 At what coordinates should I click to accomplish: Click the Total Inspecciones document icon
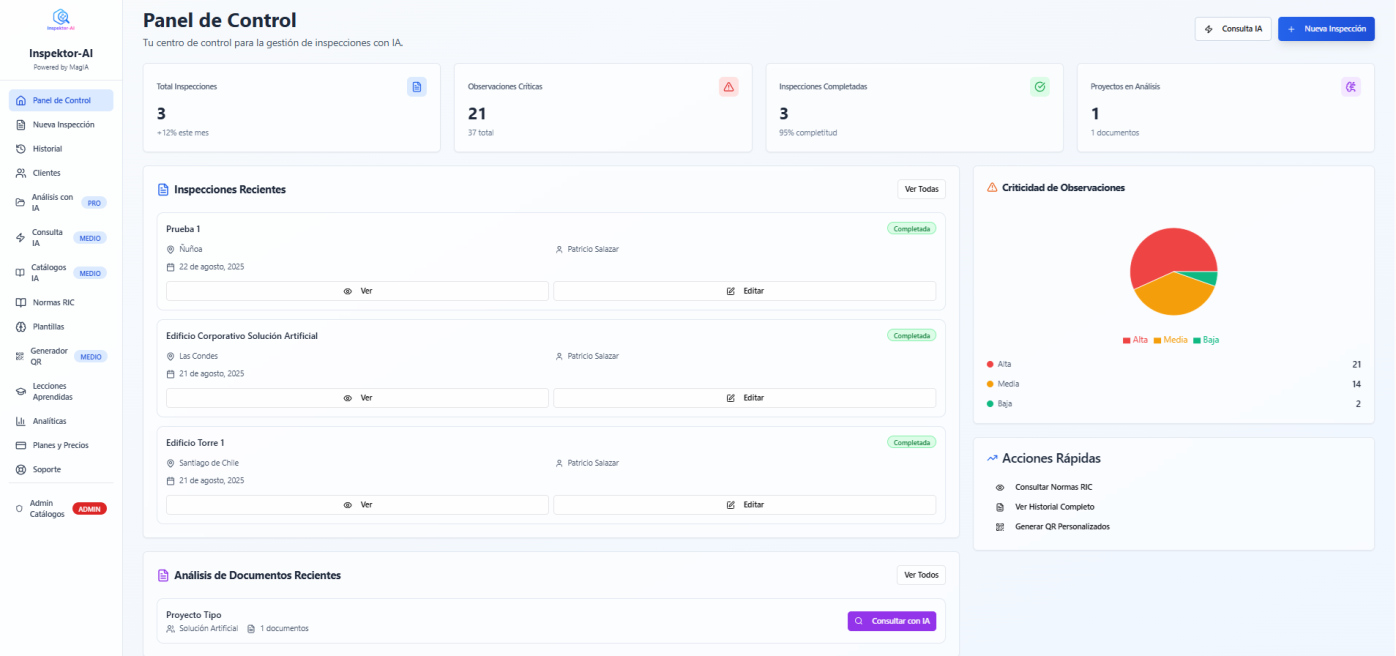click(417, 87)
